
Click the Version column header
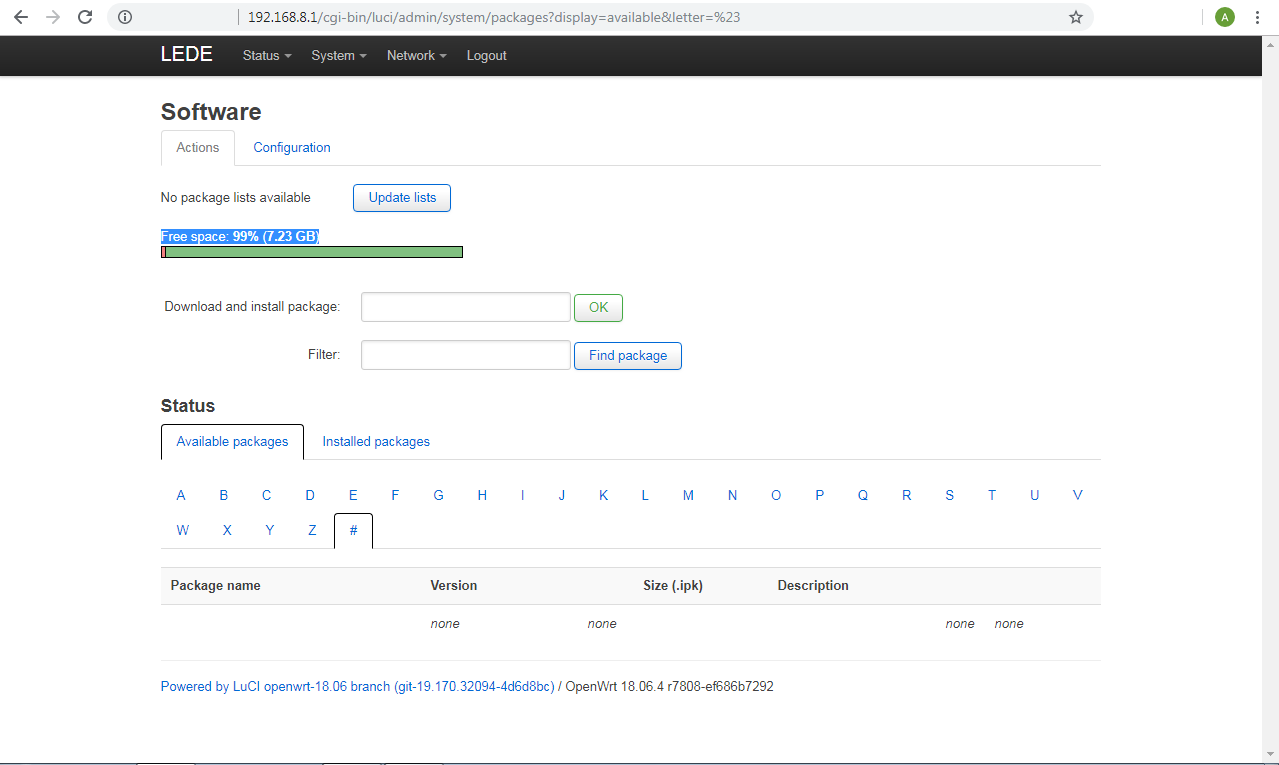(x=454, y=586)
